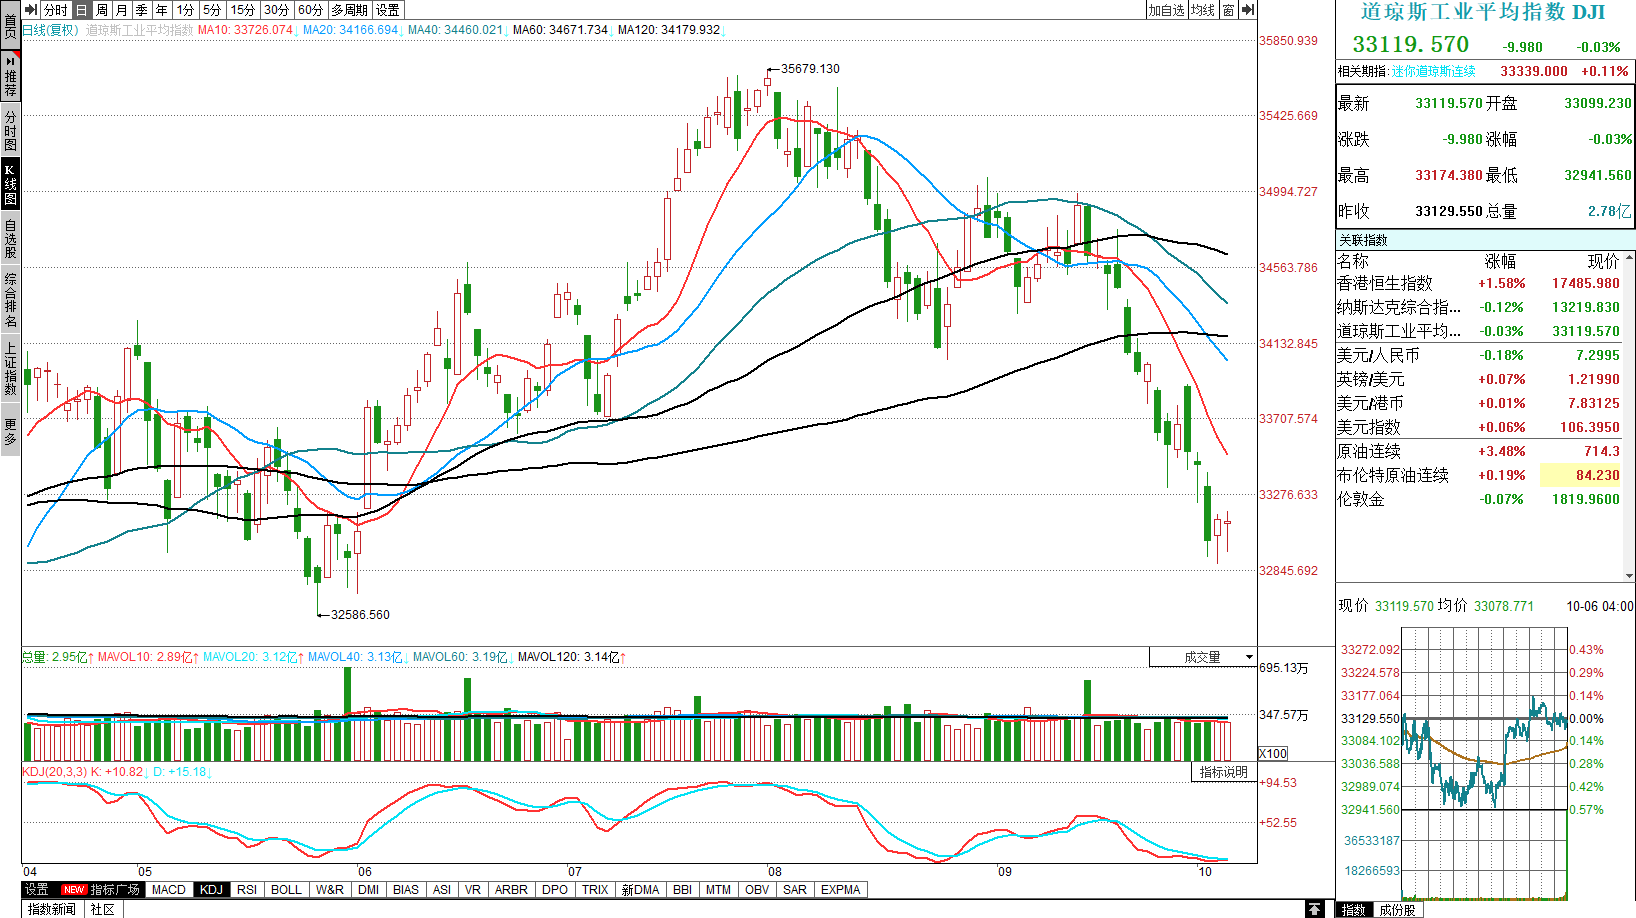Expand the 多周期 period options
This screenshot has width=1636, height=918.
point(349,10)
